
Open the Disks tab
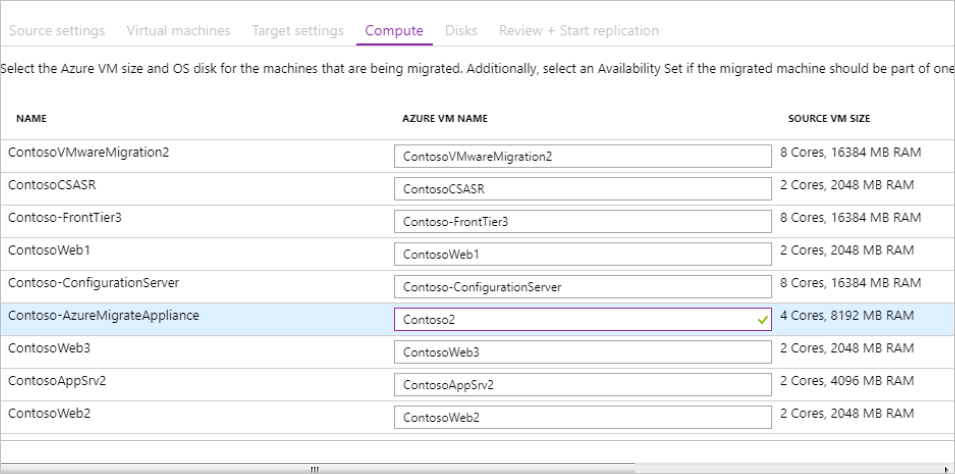pos(461,30)
